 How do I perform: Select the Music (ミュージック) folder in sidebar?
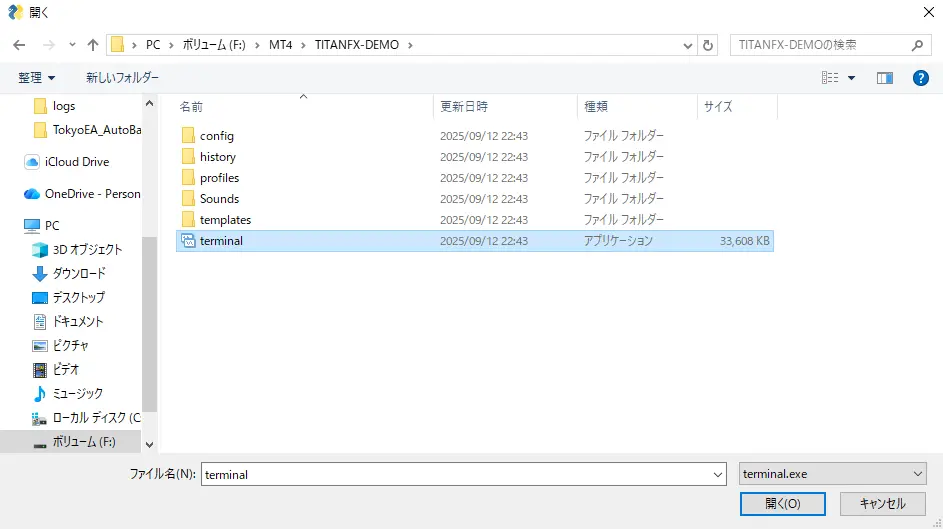(x=77, y=393)
